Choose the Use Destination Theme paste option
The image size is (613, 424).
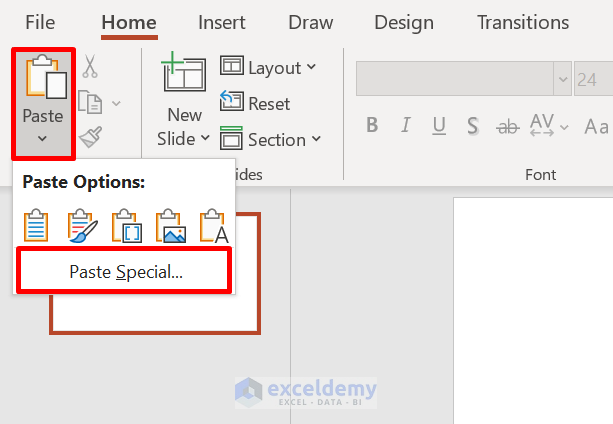click(37, 226)
